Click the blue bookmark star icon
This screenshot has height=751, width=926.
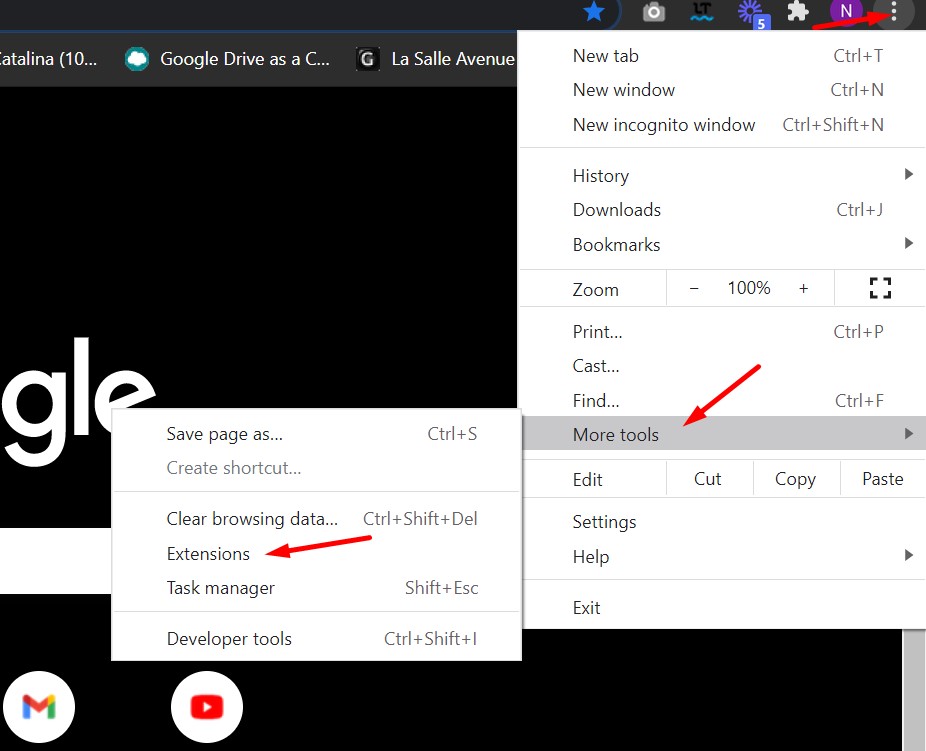coord(594,11)
